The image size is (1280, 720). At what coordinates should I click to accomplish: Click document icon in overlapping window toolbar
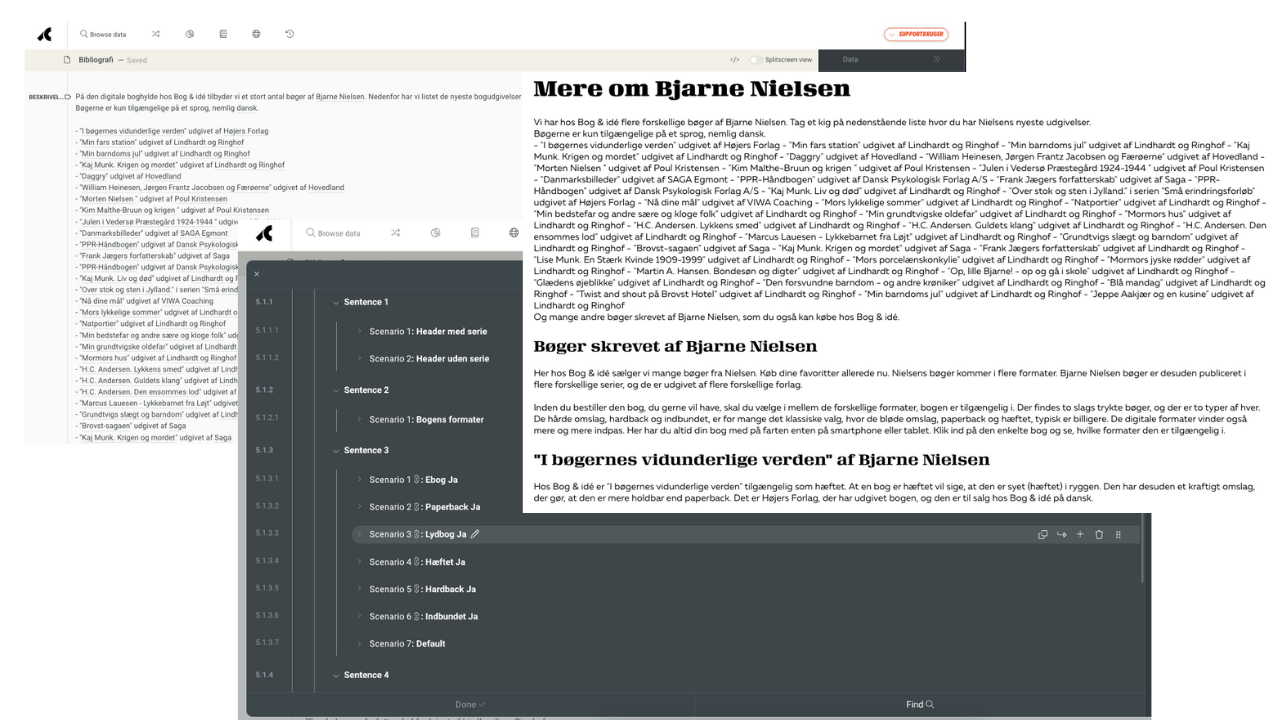click(475, 233)
